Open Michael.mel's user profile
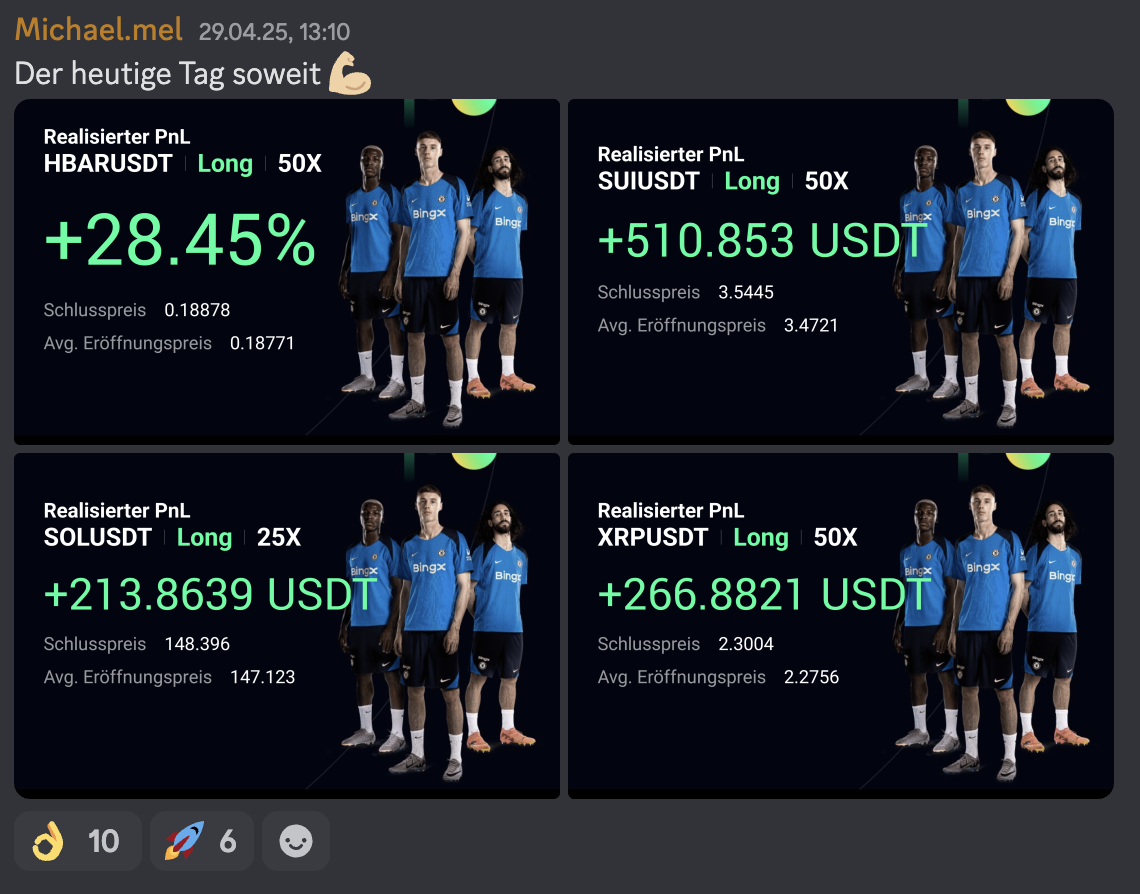This screenshot has width=1140, height=894. tap(98, 30)
